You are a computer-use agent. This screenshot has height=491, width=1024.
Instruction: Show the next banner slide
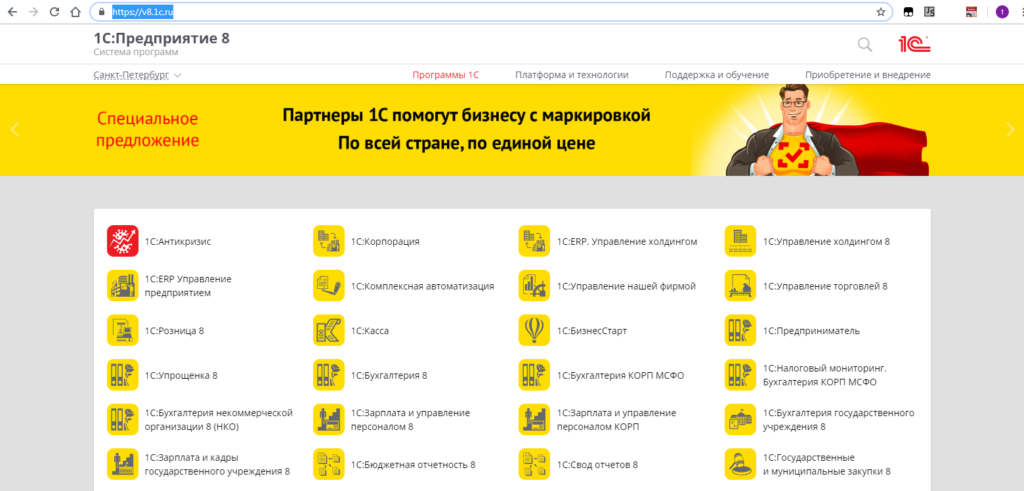[1009, 129]
